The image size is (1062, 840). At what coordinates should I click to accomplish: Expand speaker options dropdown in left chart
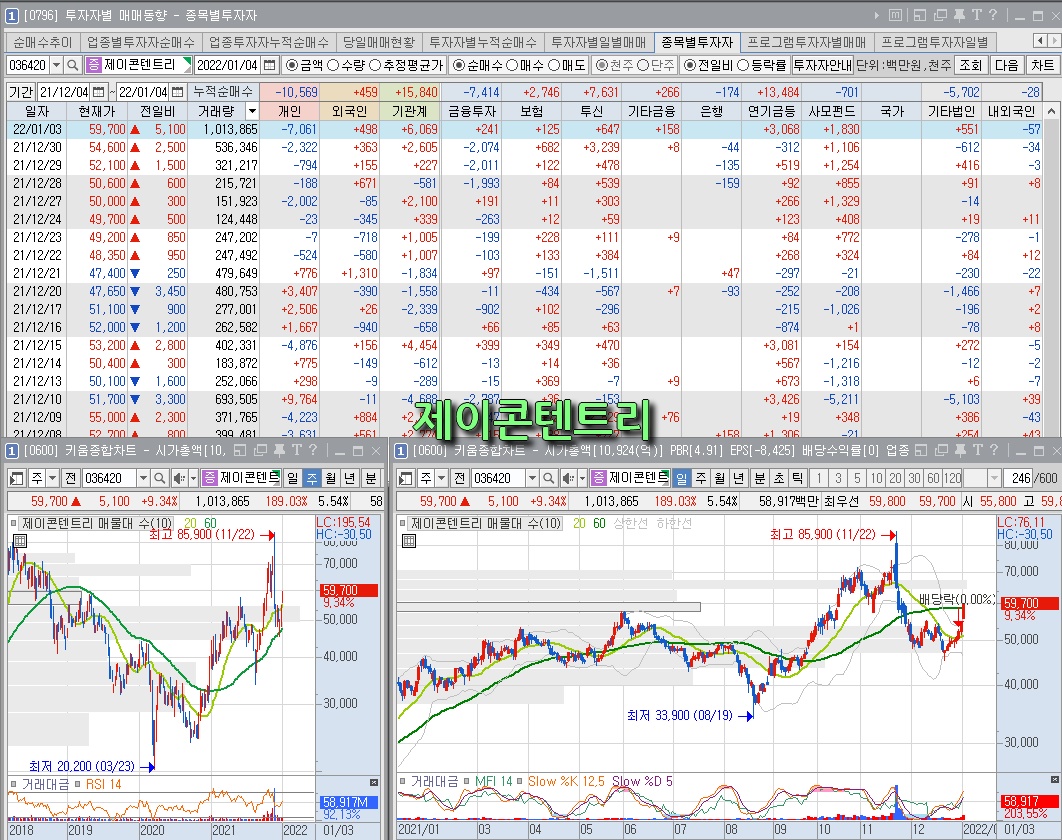click(193, 478)
